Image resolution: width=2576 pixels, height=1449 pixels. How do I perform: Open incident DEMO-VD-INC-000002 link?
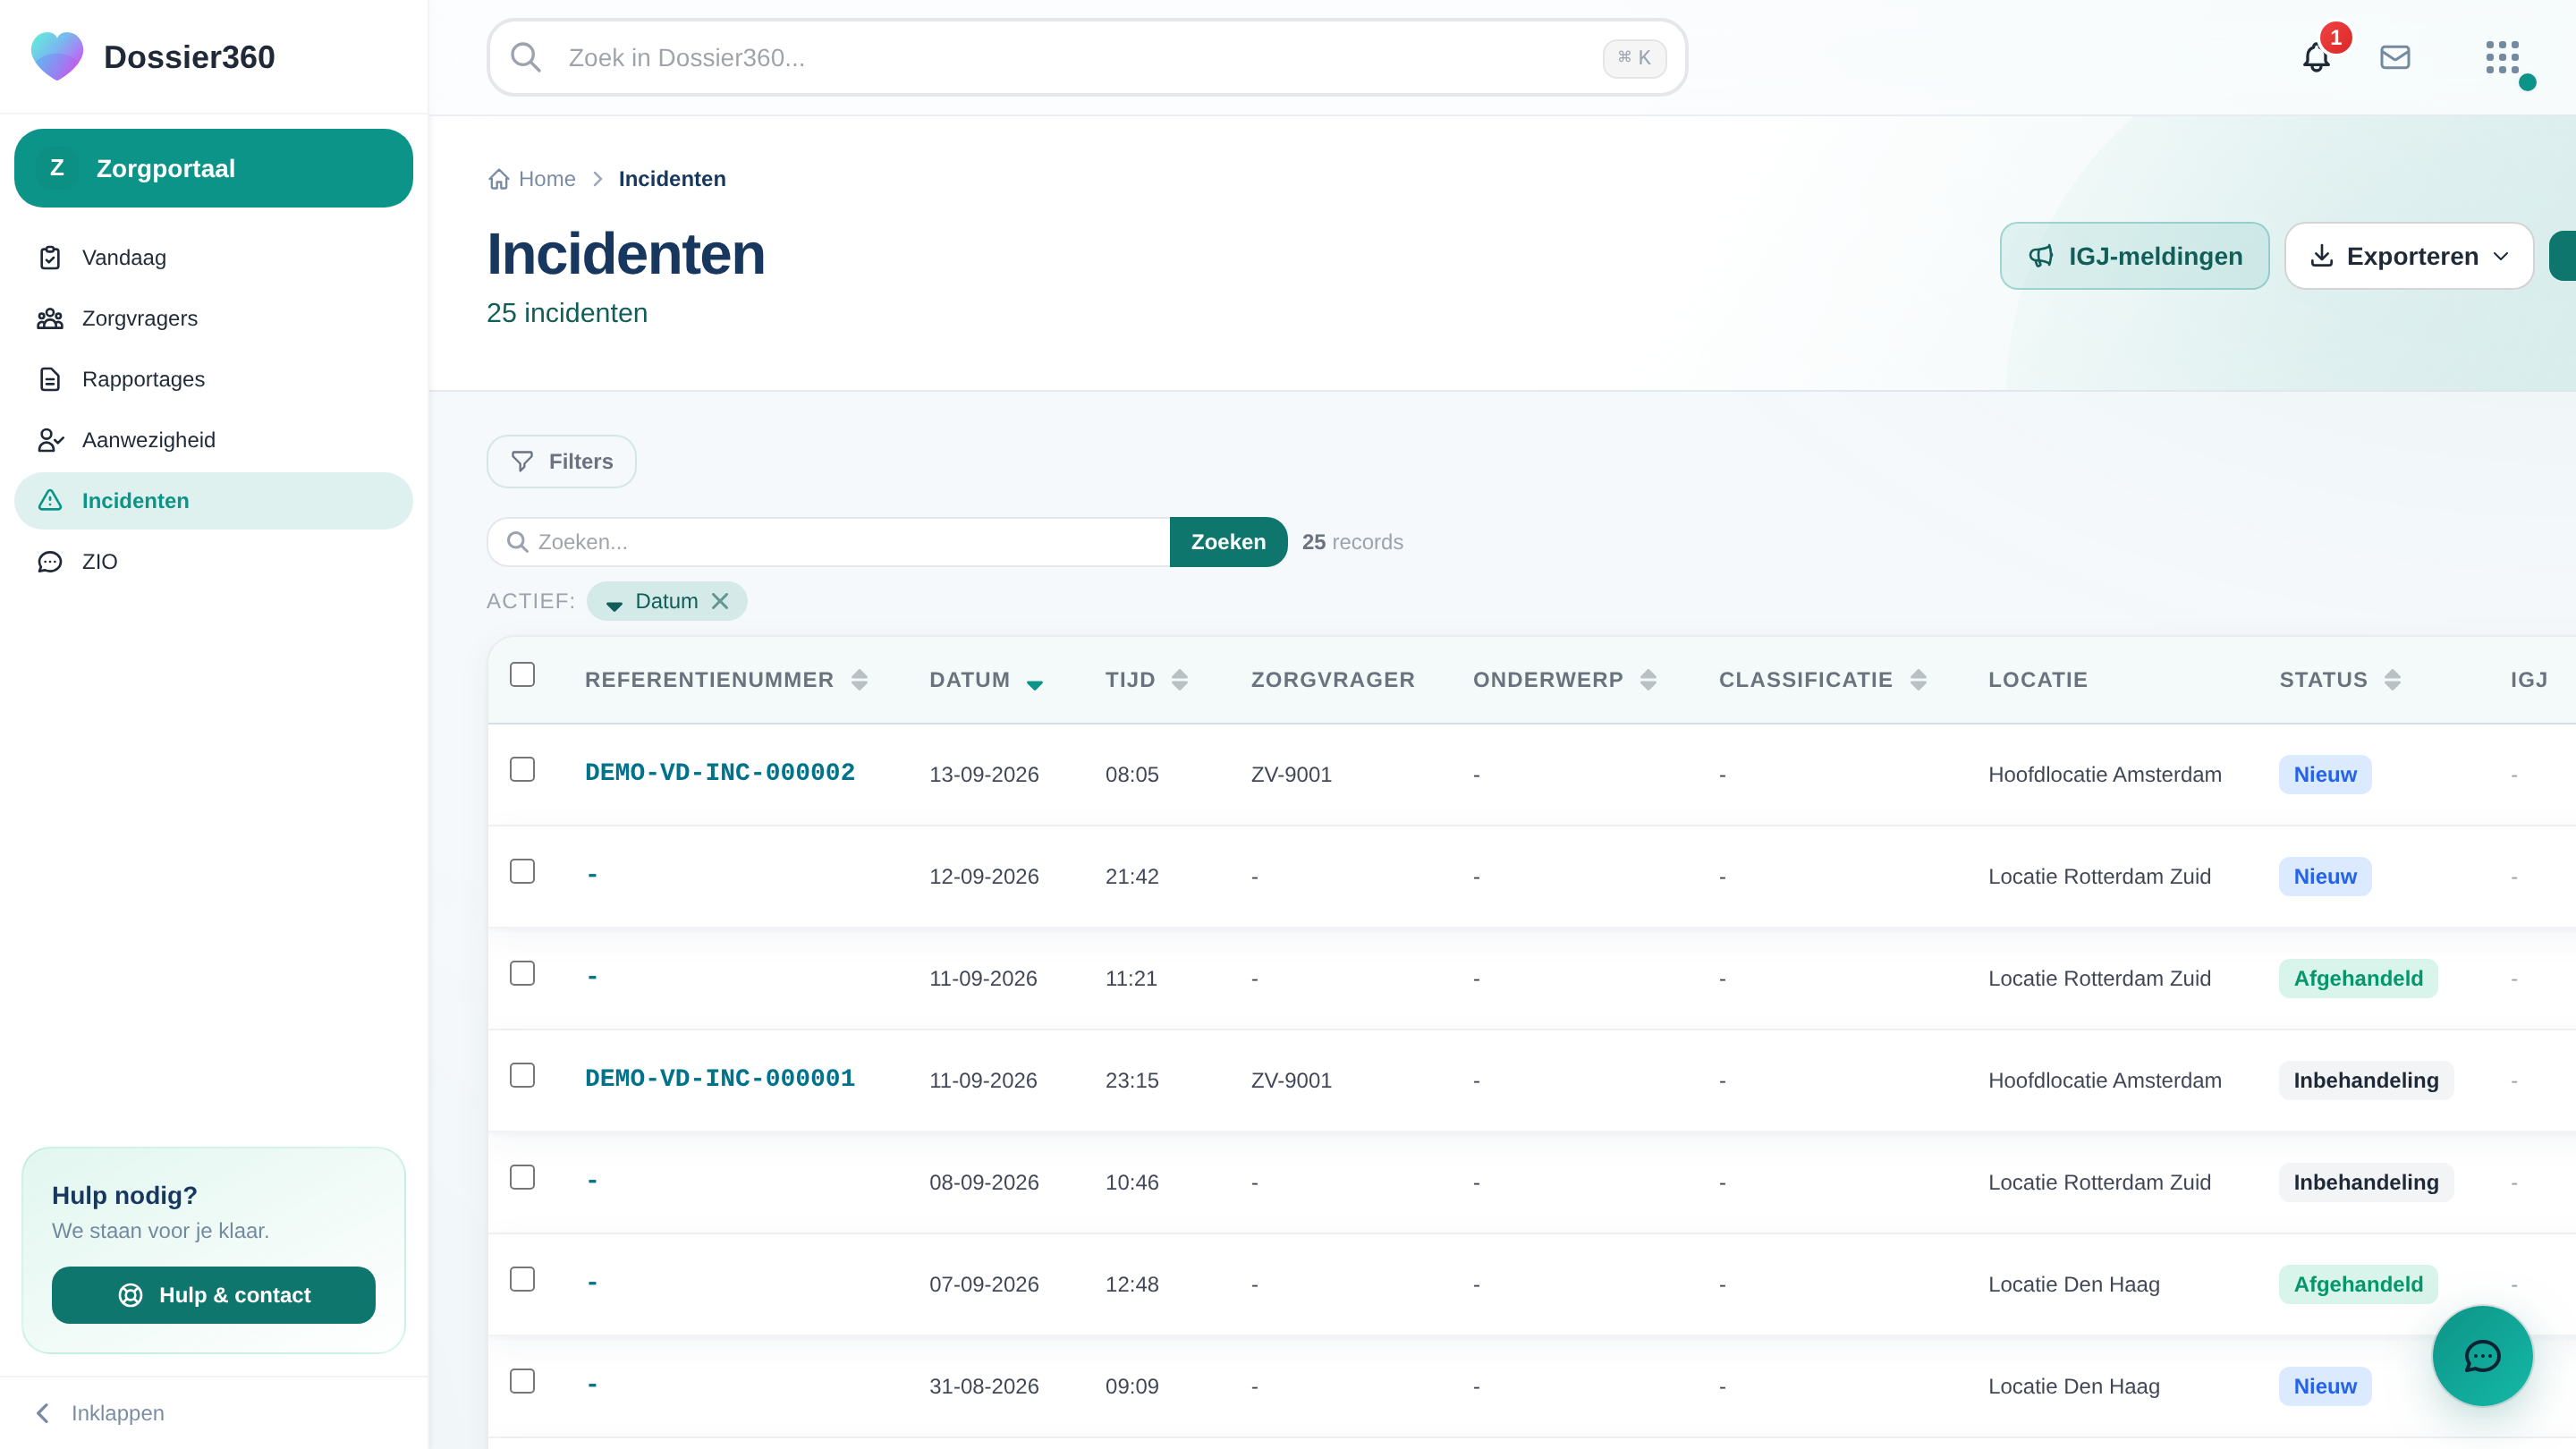tap(719, 773)
